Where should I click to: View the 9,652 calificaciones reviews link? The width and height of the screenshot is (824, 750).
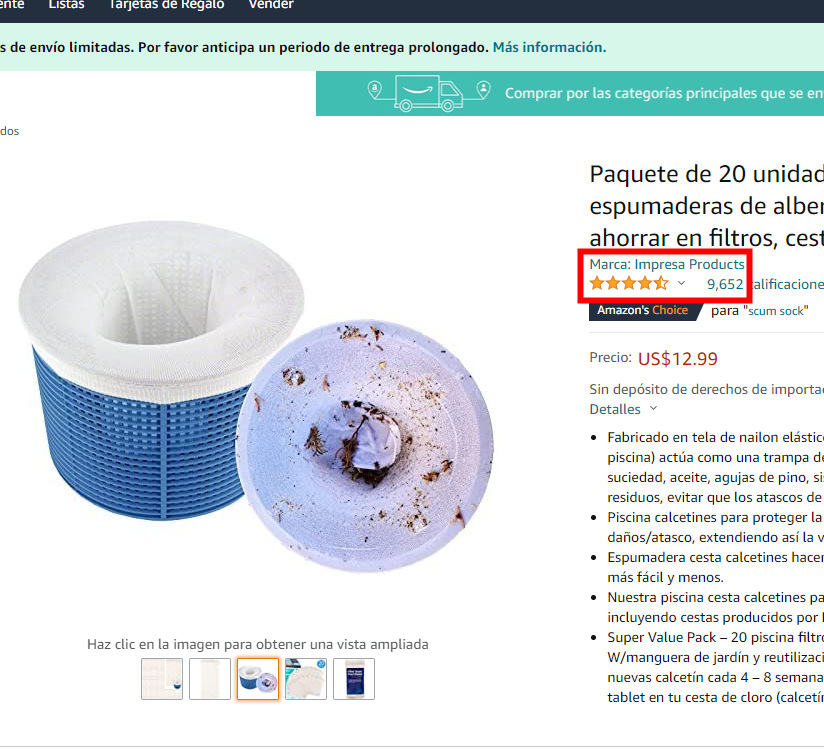pos(765,284)
